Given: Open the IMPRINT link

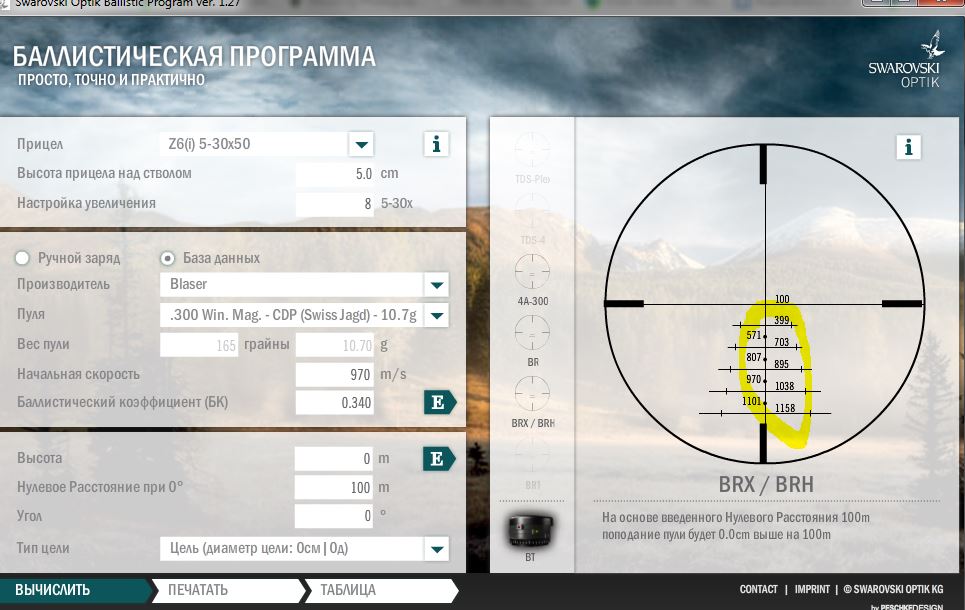Looking at the screenshot, I should pyautogui.click(x=812, y=590).
